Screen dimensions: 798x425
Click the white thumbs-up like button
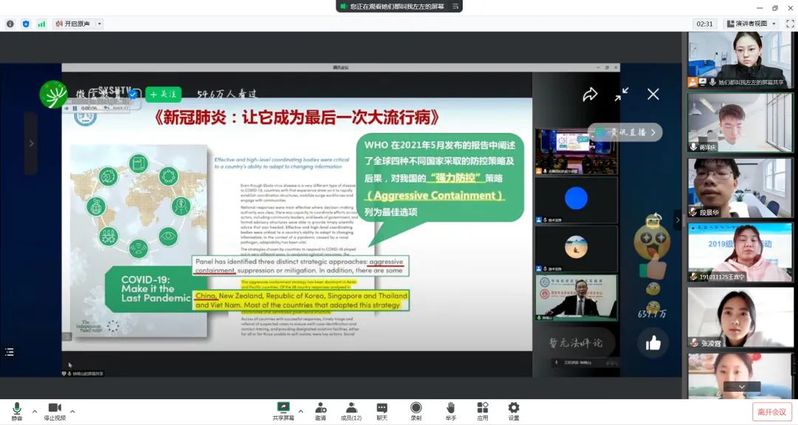coord(653,343)
